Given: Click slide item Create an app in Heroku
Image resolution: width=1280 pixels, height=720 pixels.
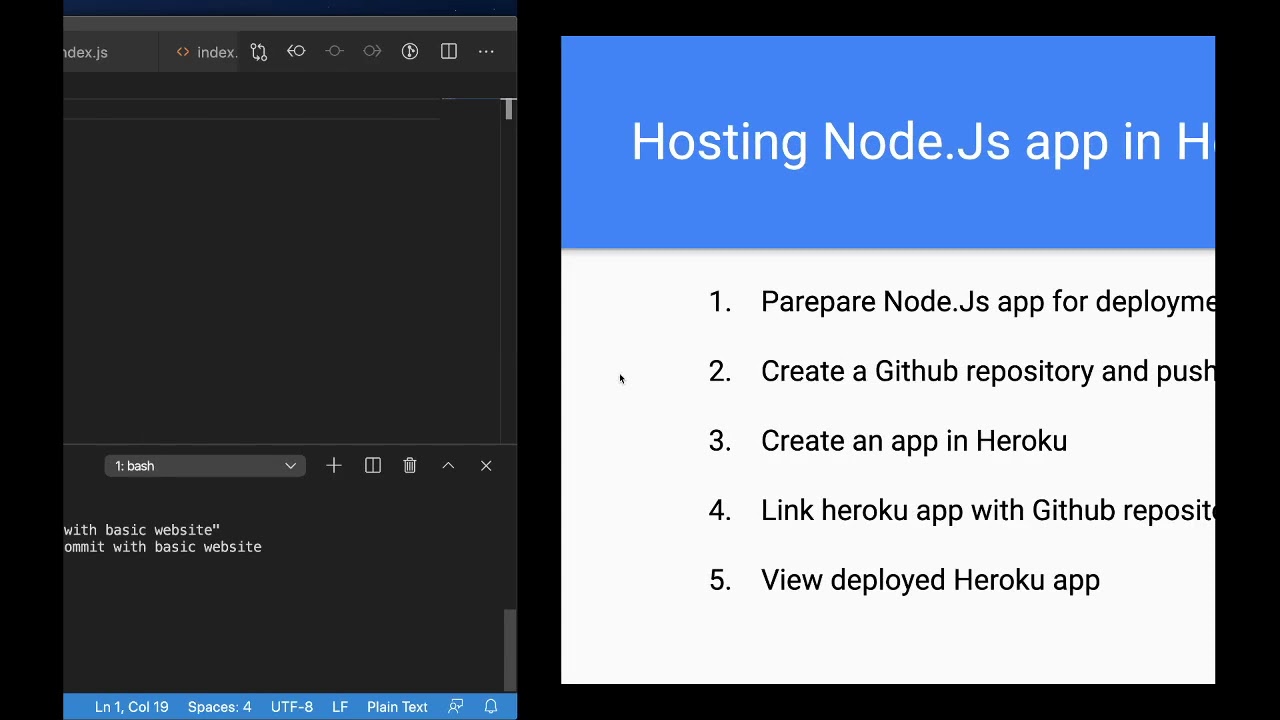Looking at the screenshot, I should (914, 441).
